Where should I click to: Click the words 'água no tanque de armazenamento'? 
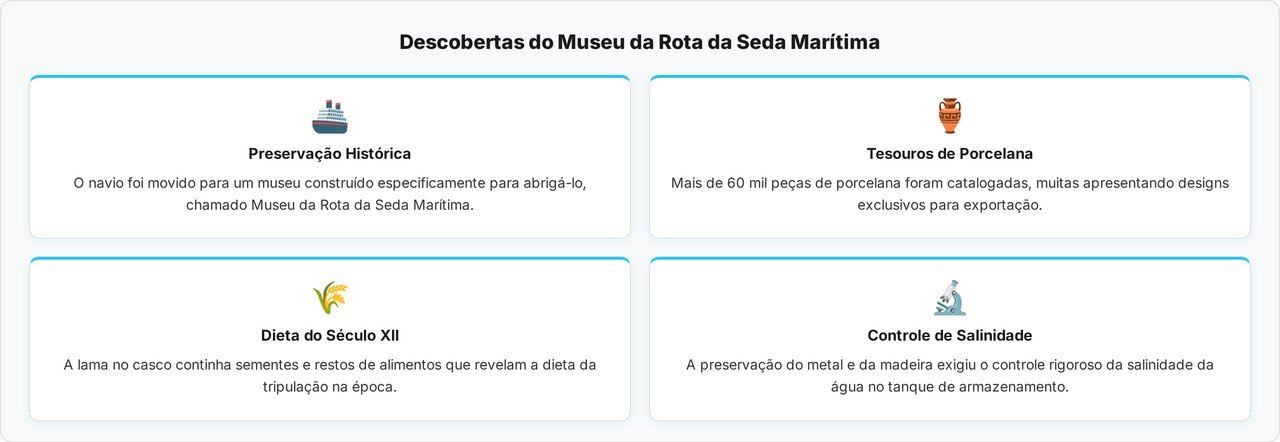click(949, 387)
